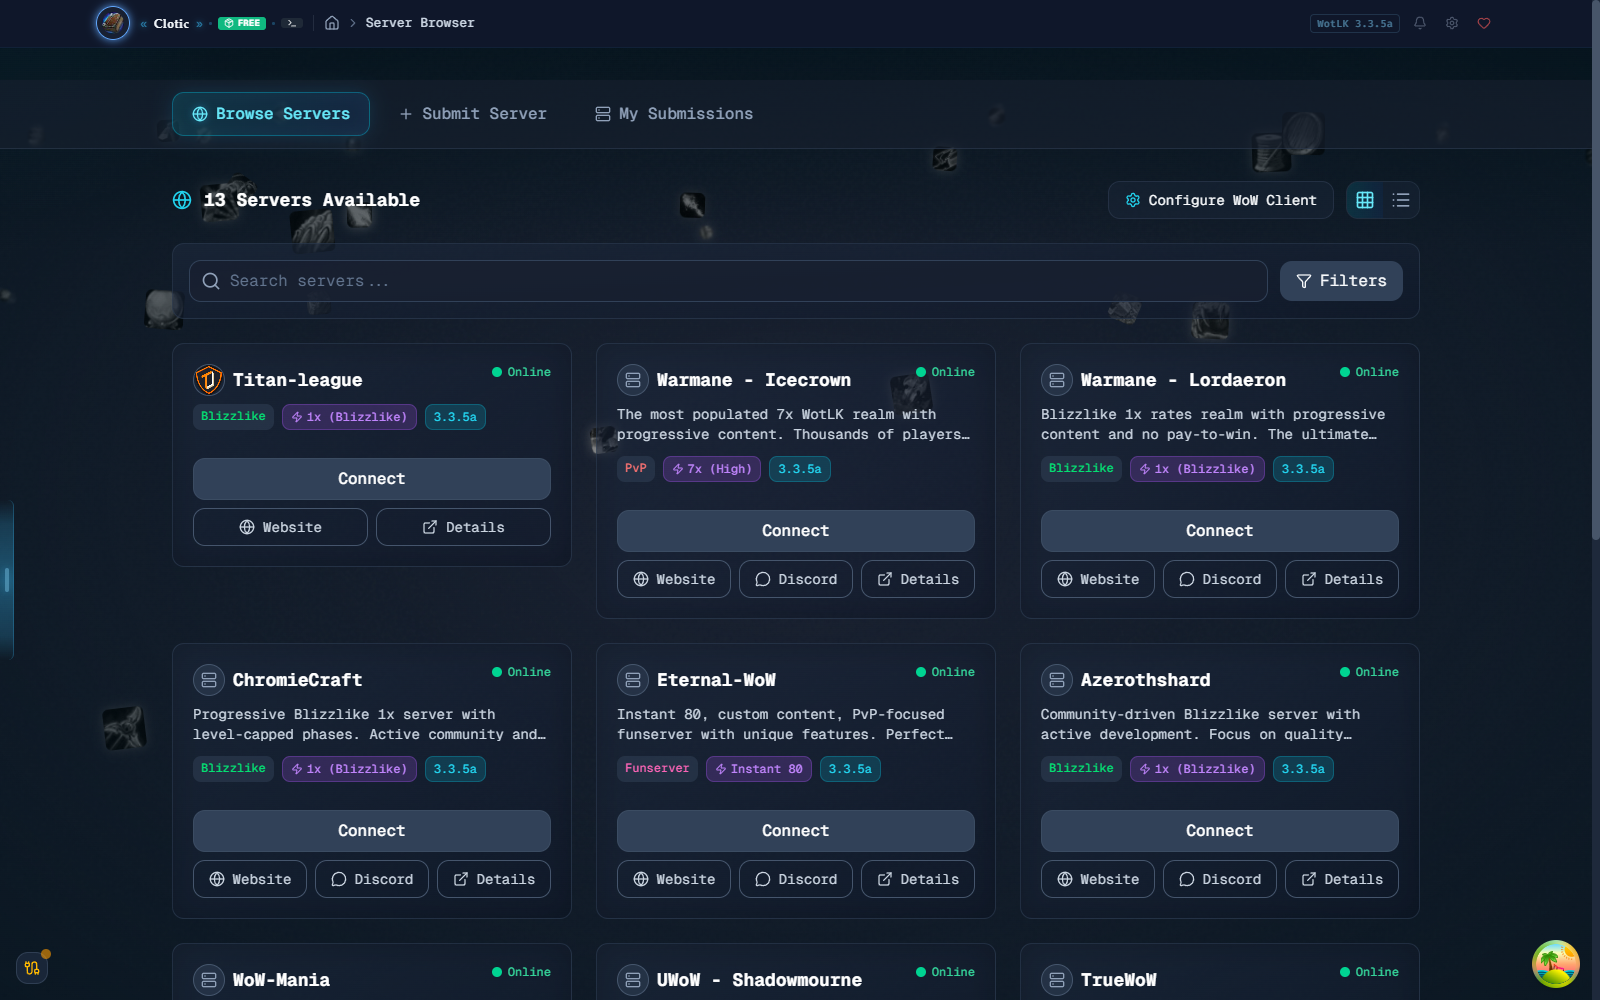Toggle favorites with the heart icon

click(x=1484, y=22)
